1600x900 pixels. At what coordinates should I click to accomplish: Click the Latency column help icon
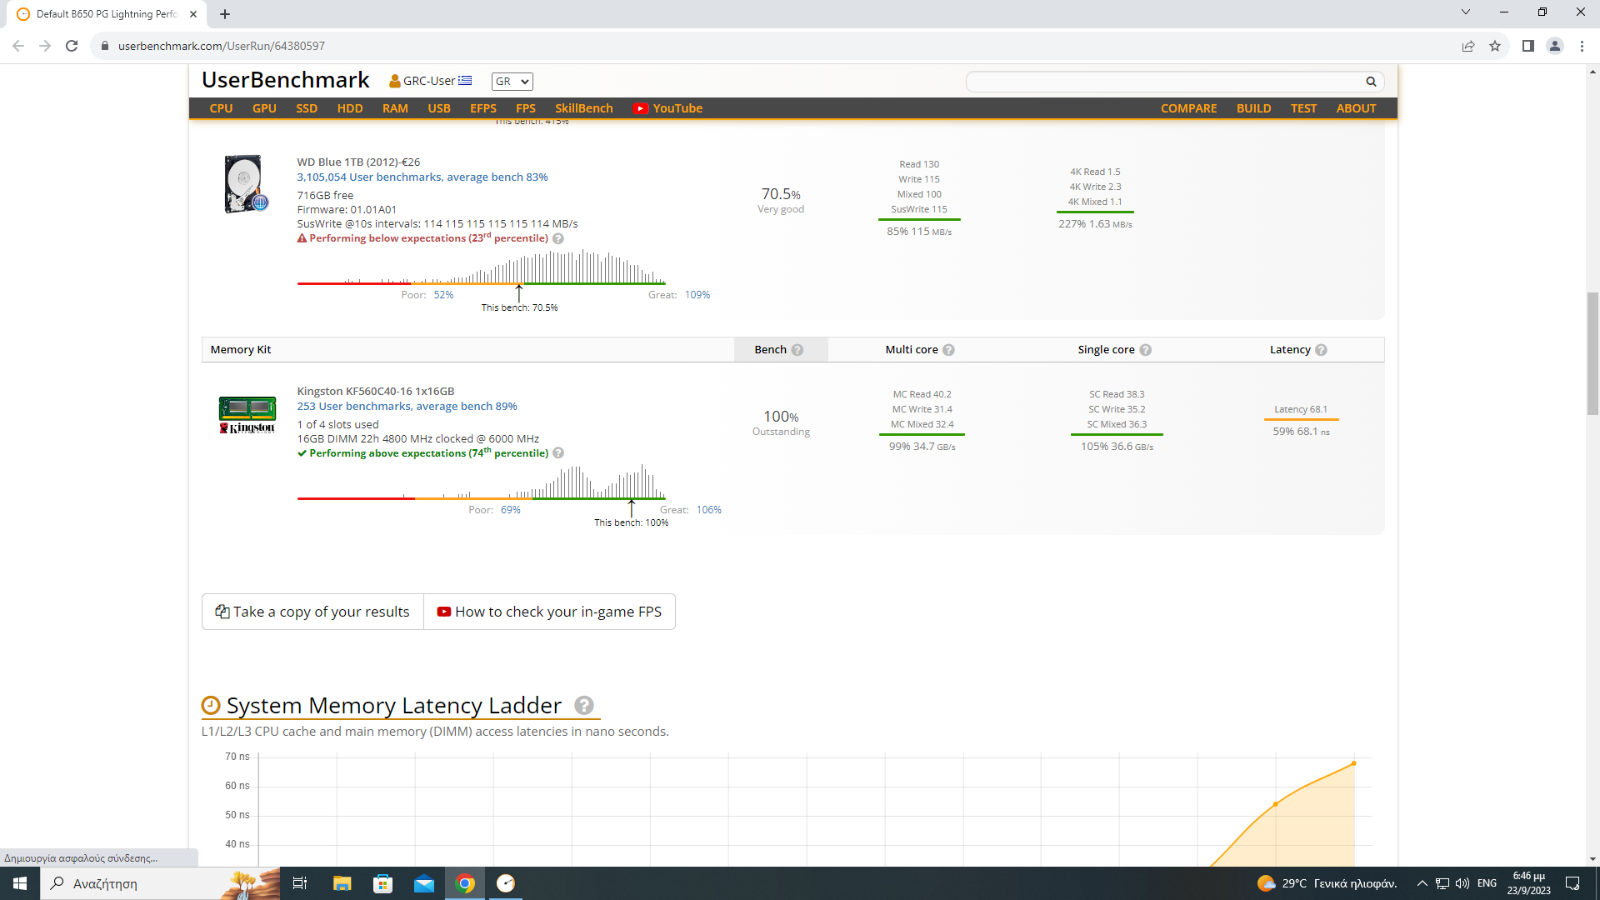click(1321, 350)
